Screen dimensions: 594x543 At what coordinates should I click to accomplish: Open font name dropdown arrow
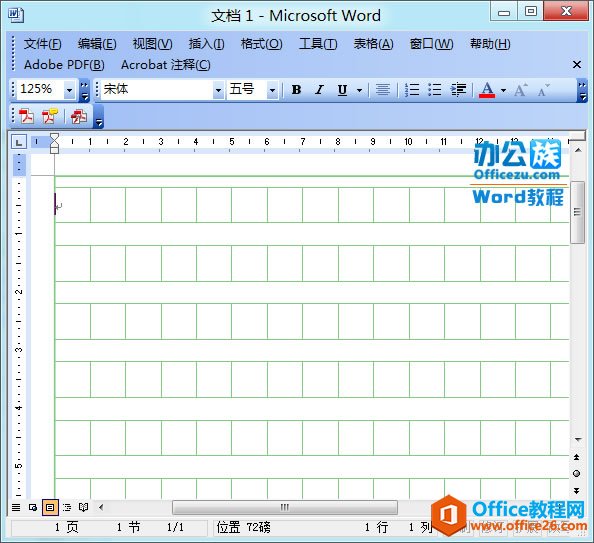point(218,91)
